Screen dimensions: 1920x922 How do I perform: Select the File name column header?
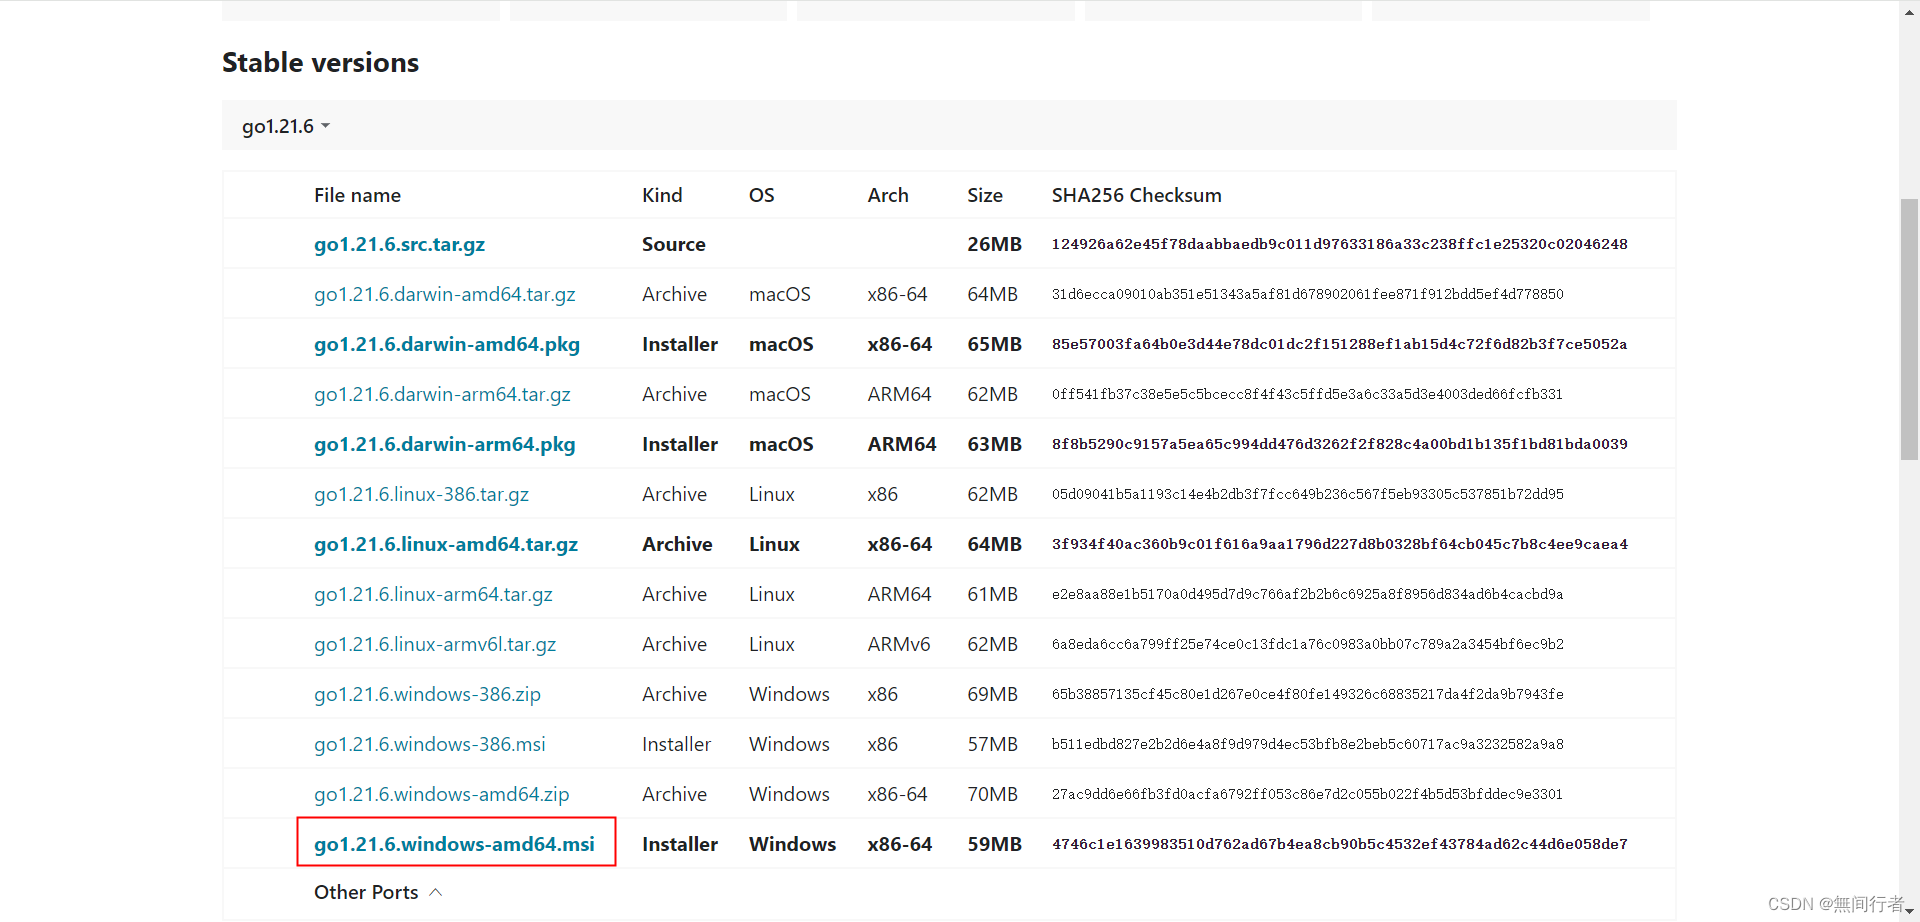tap(357, 195)
